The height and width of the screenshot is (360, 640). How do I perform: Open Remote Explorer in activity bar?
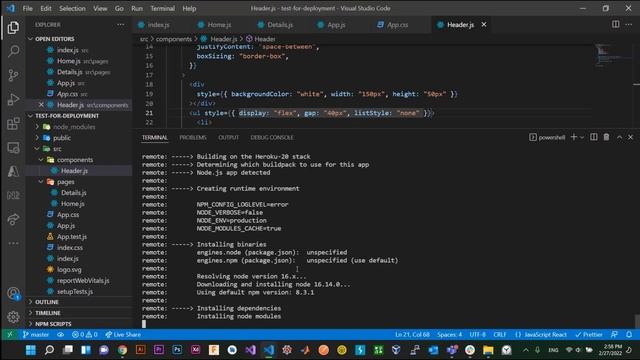[13, 147]
